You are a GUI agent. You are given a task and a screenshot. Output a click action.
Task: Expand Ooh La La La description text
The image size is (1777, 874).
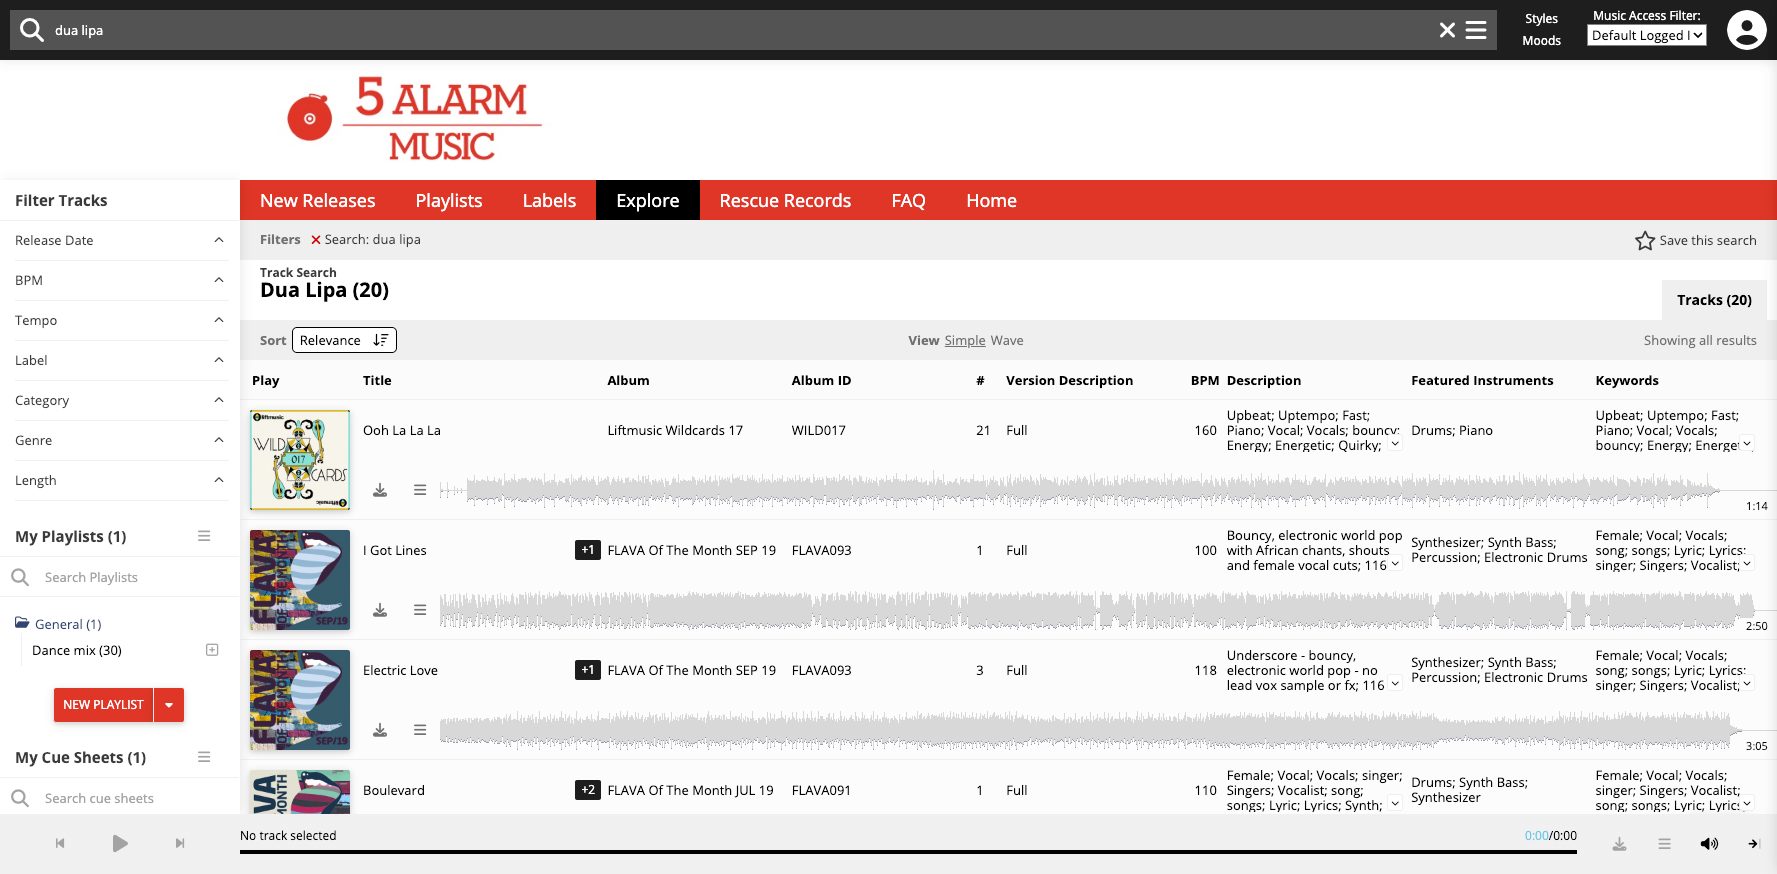pos(1395,444)
